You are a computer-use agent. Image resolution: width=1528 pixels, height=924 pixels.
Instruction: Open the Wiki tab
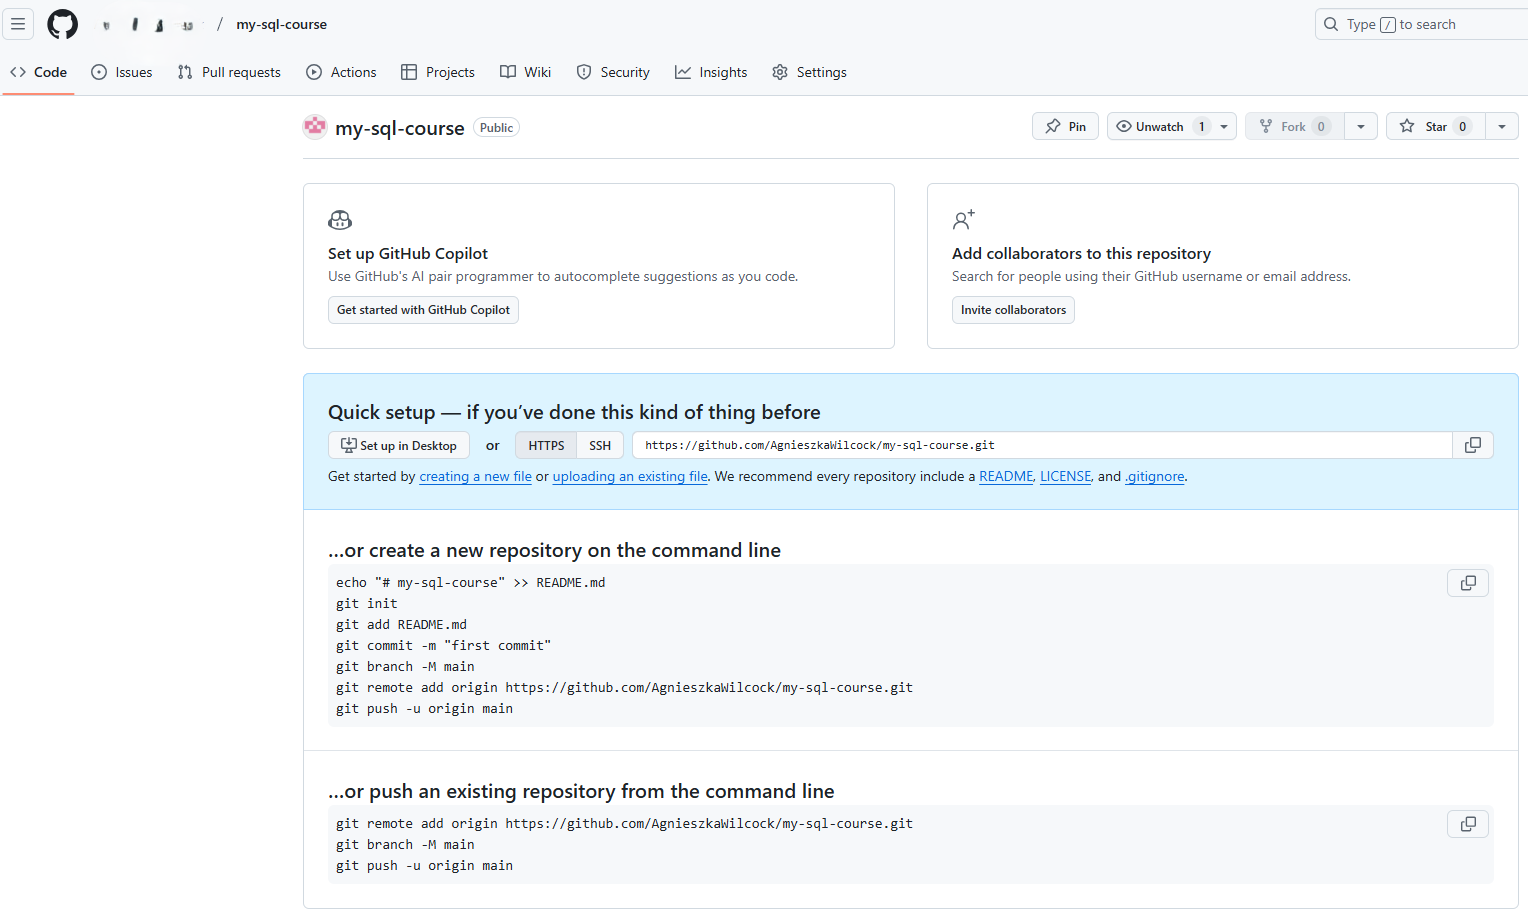click(526, 72)
